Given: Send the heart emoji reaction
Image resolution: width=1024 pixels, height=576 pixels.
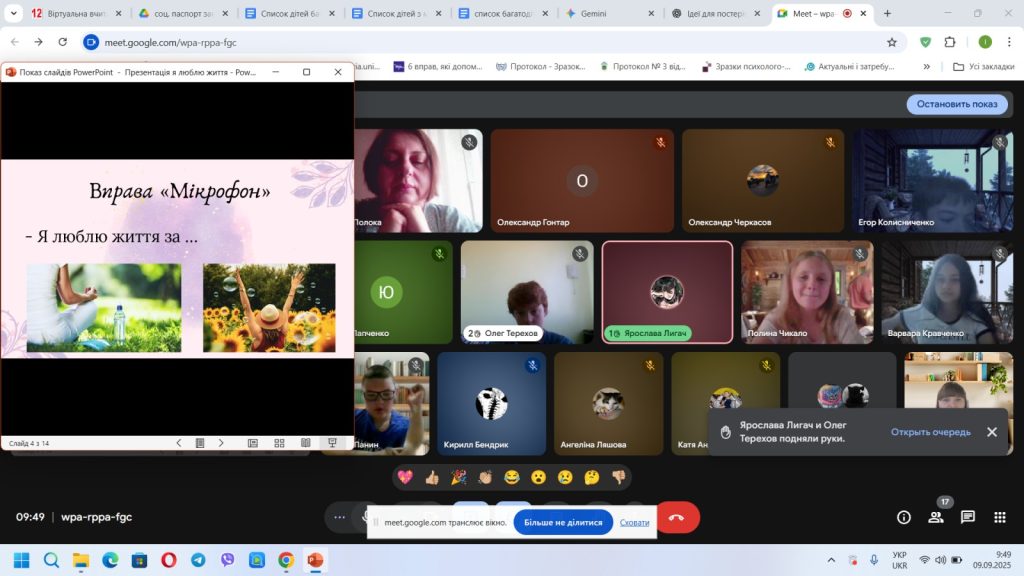Looking at the screenshot, I should tap(405, 477).
